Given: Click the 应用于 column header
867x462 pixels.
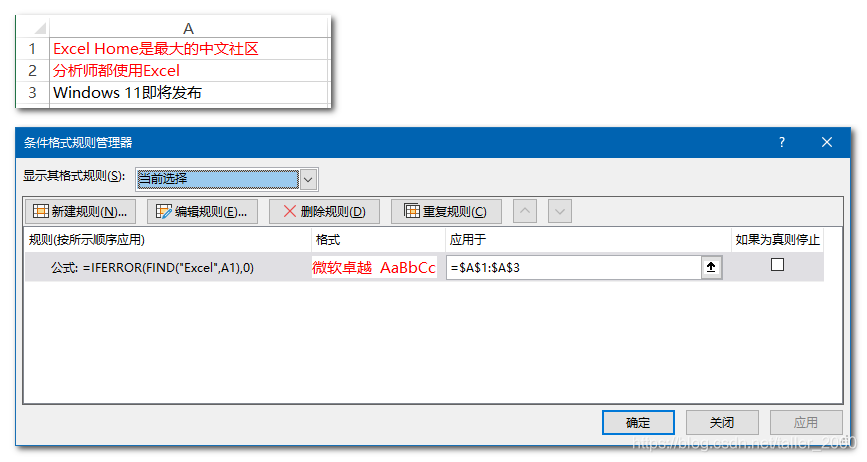Looking at the screenshot, I should 588,240.
